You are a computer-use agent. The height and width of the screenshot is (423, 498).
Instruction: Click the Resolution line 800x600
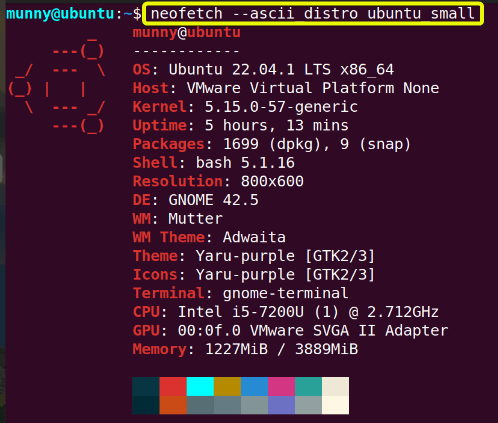click(x=218, y=182)
